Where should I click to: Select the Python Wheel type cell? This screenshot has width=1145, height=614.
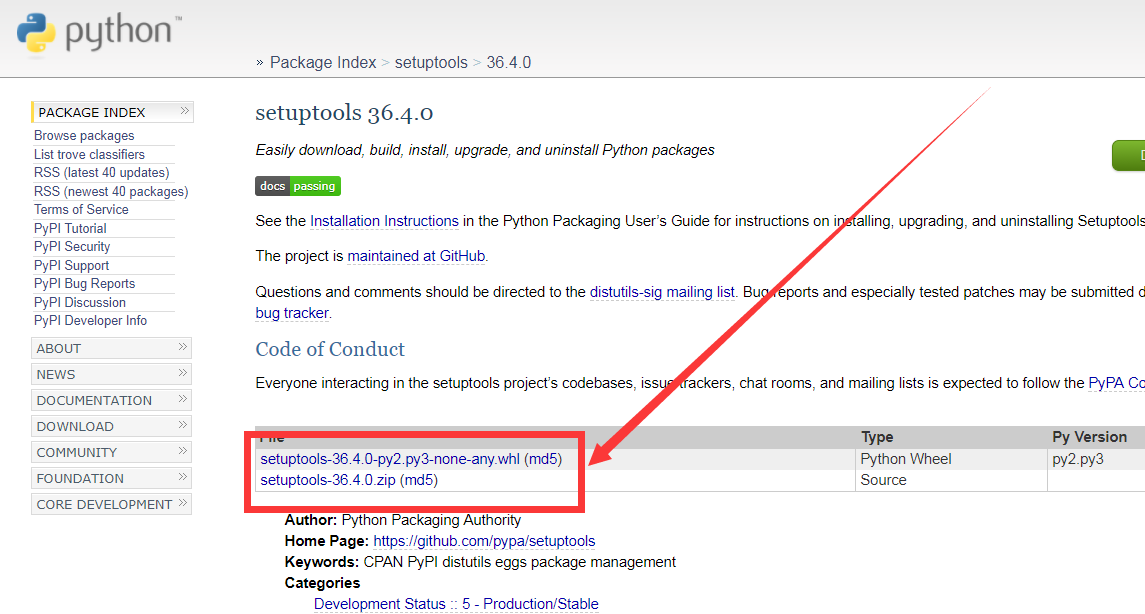pyautogui.click(x=905, y=458)
